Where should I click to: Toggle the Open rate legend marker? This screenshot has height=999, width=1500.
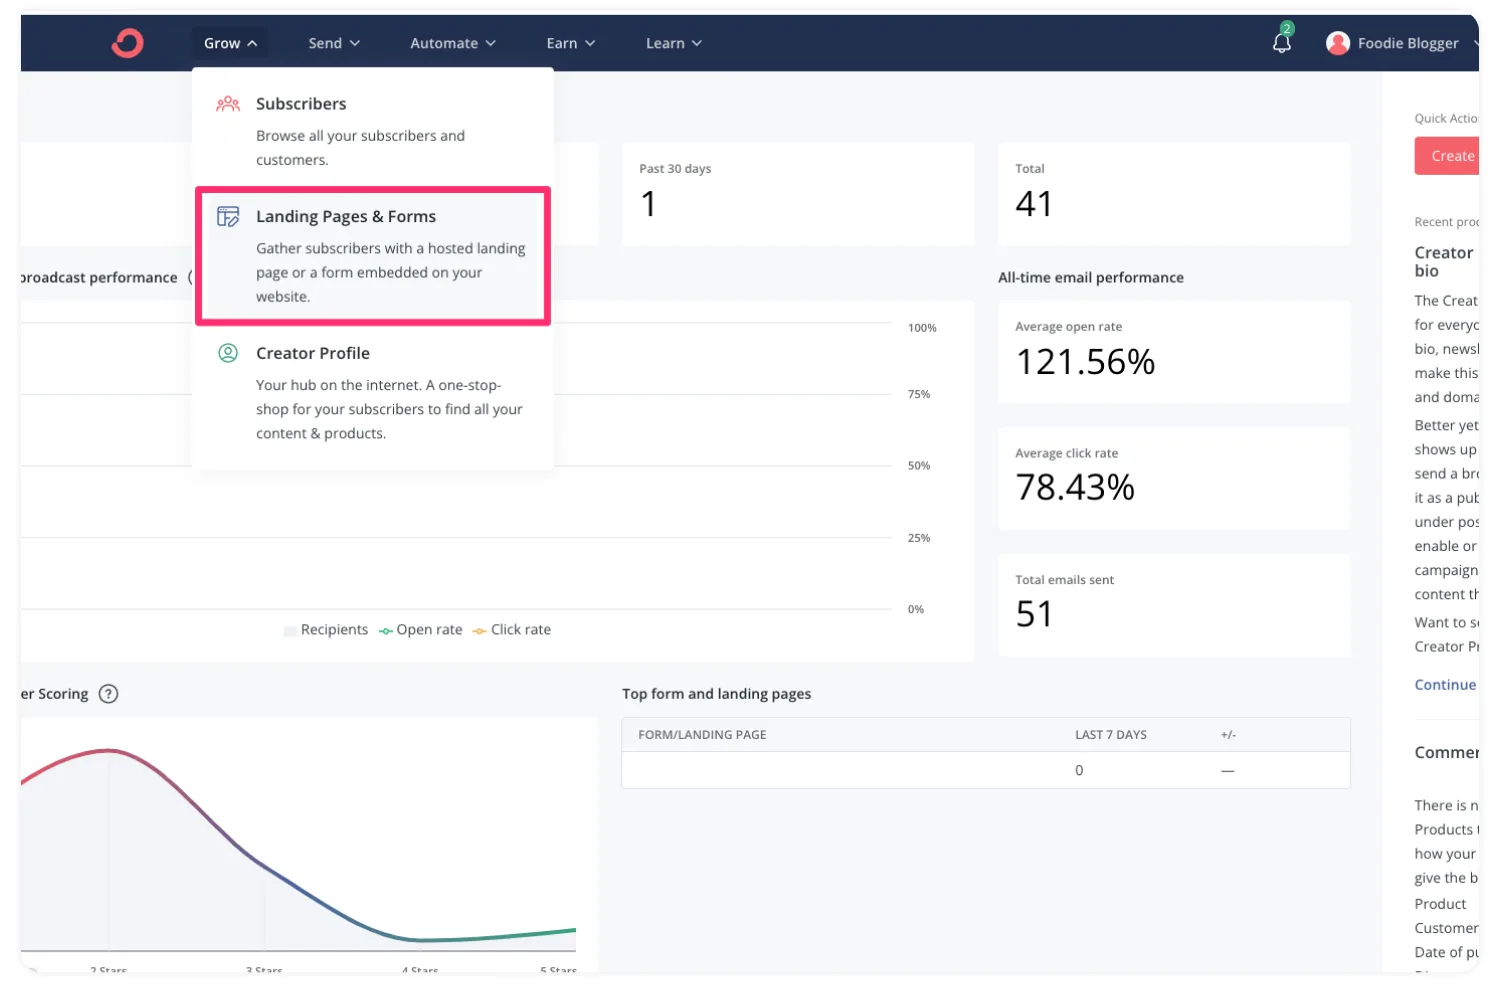(386, 631)
